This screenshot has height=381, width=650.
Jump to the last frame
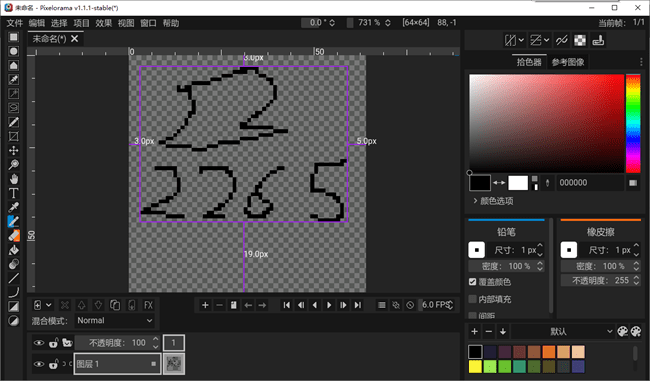coord(358,305)
